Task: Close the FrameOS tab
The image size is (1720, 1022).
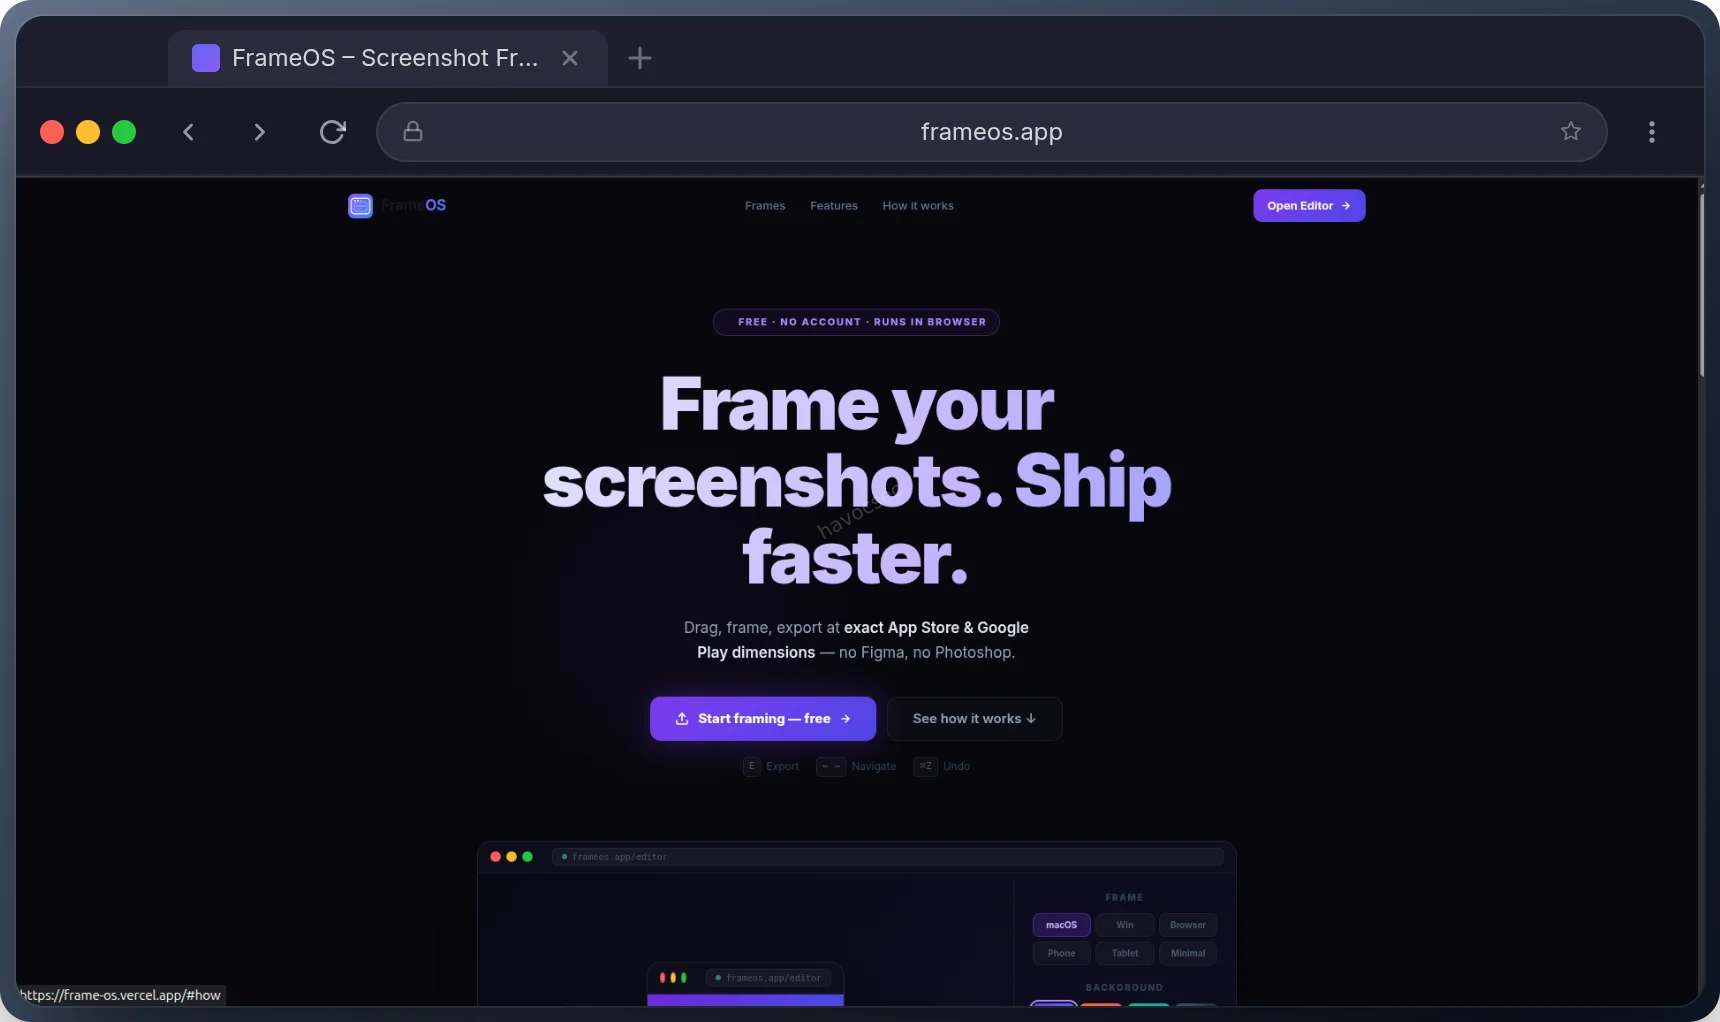Action: (x=569, y=58)
